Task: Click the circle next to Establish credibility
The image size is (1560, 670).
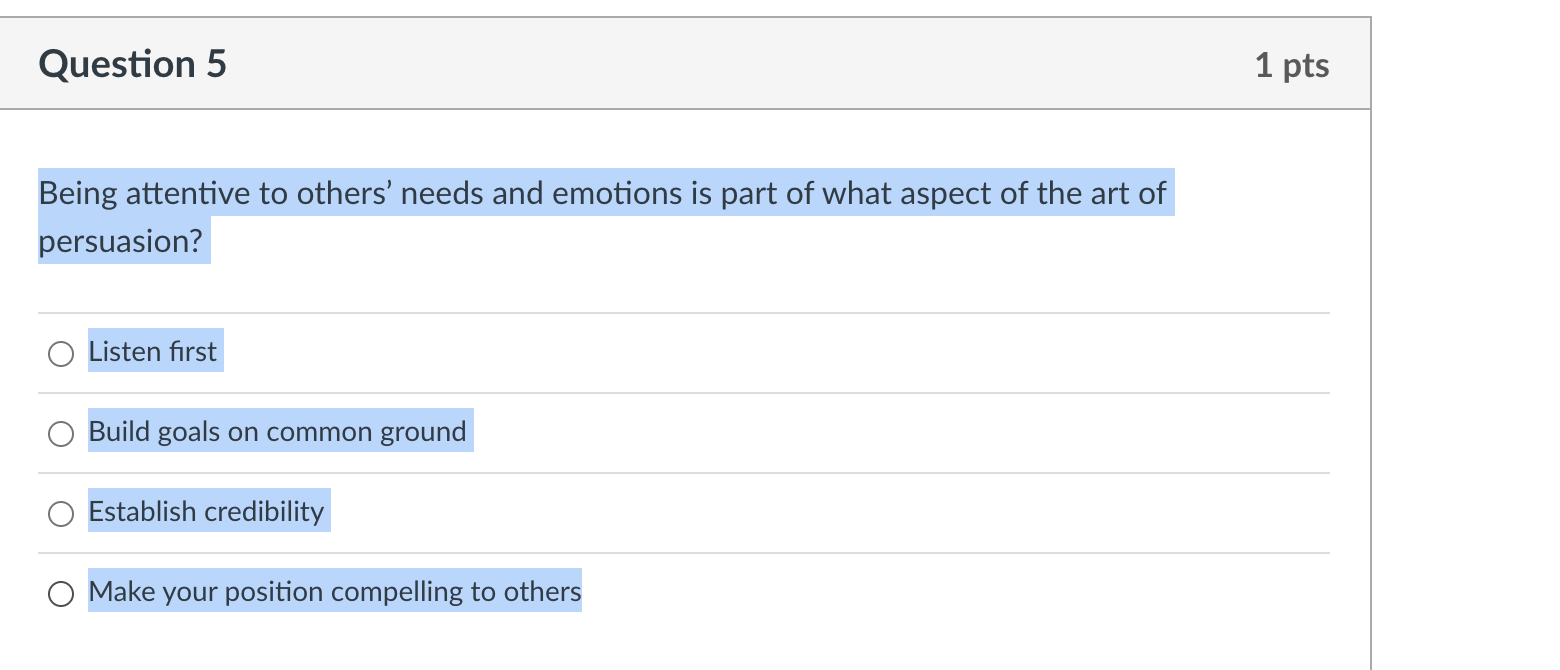Action: pyautogui.click(x=60, y=513)
